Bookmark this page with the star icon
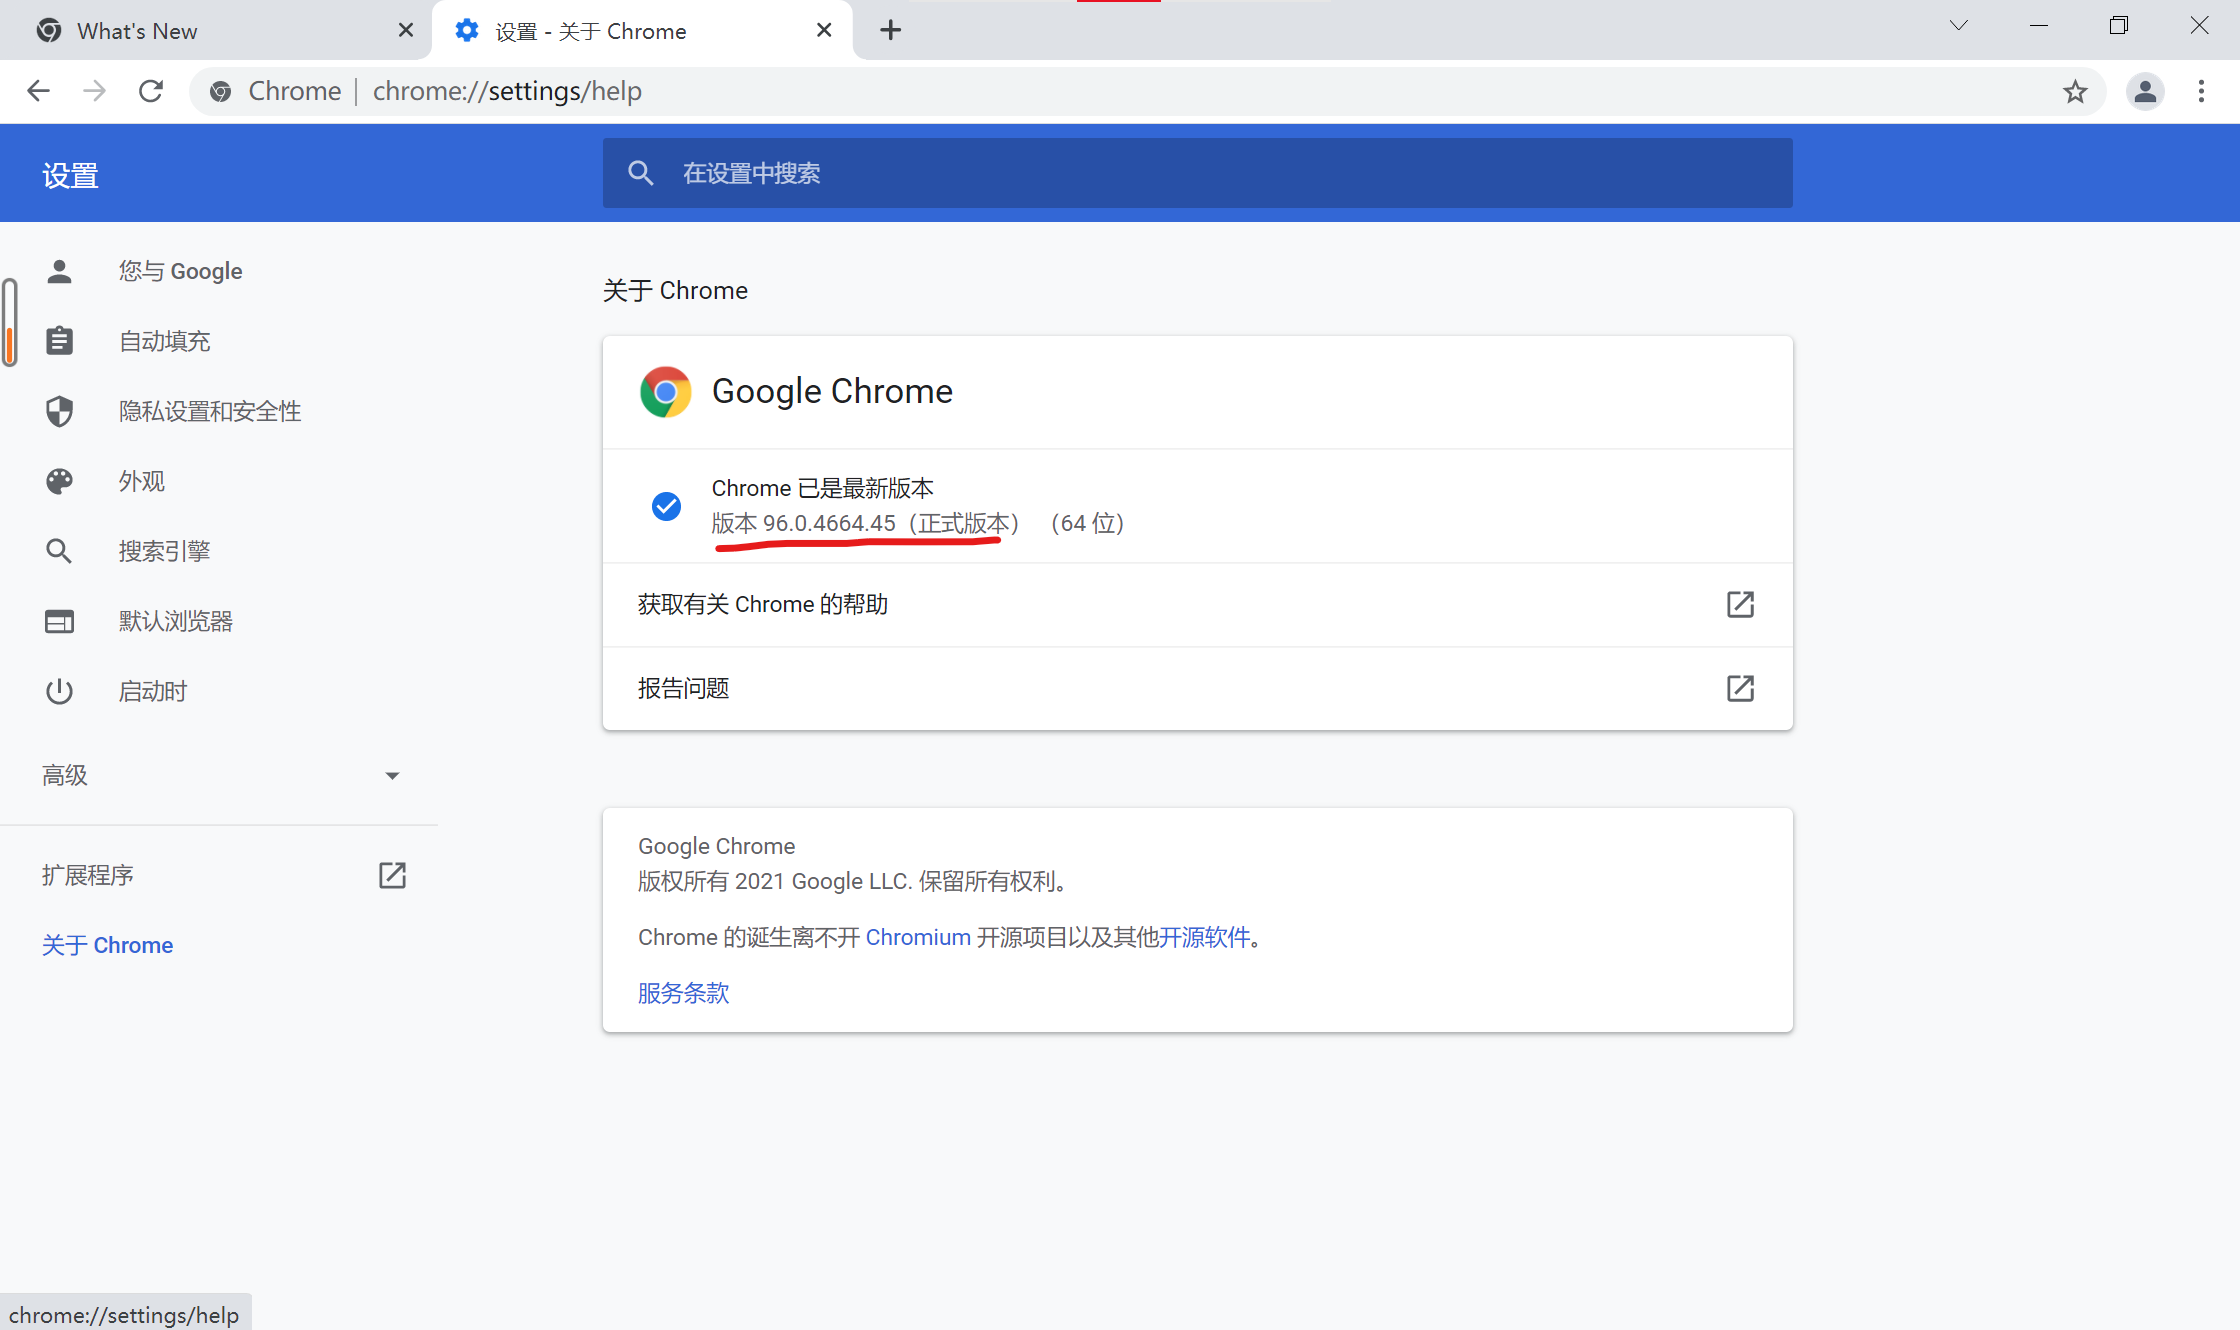The width and height of the screenshot is (2240, 1330). click(x=2075, y=92)
